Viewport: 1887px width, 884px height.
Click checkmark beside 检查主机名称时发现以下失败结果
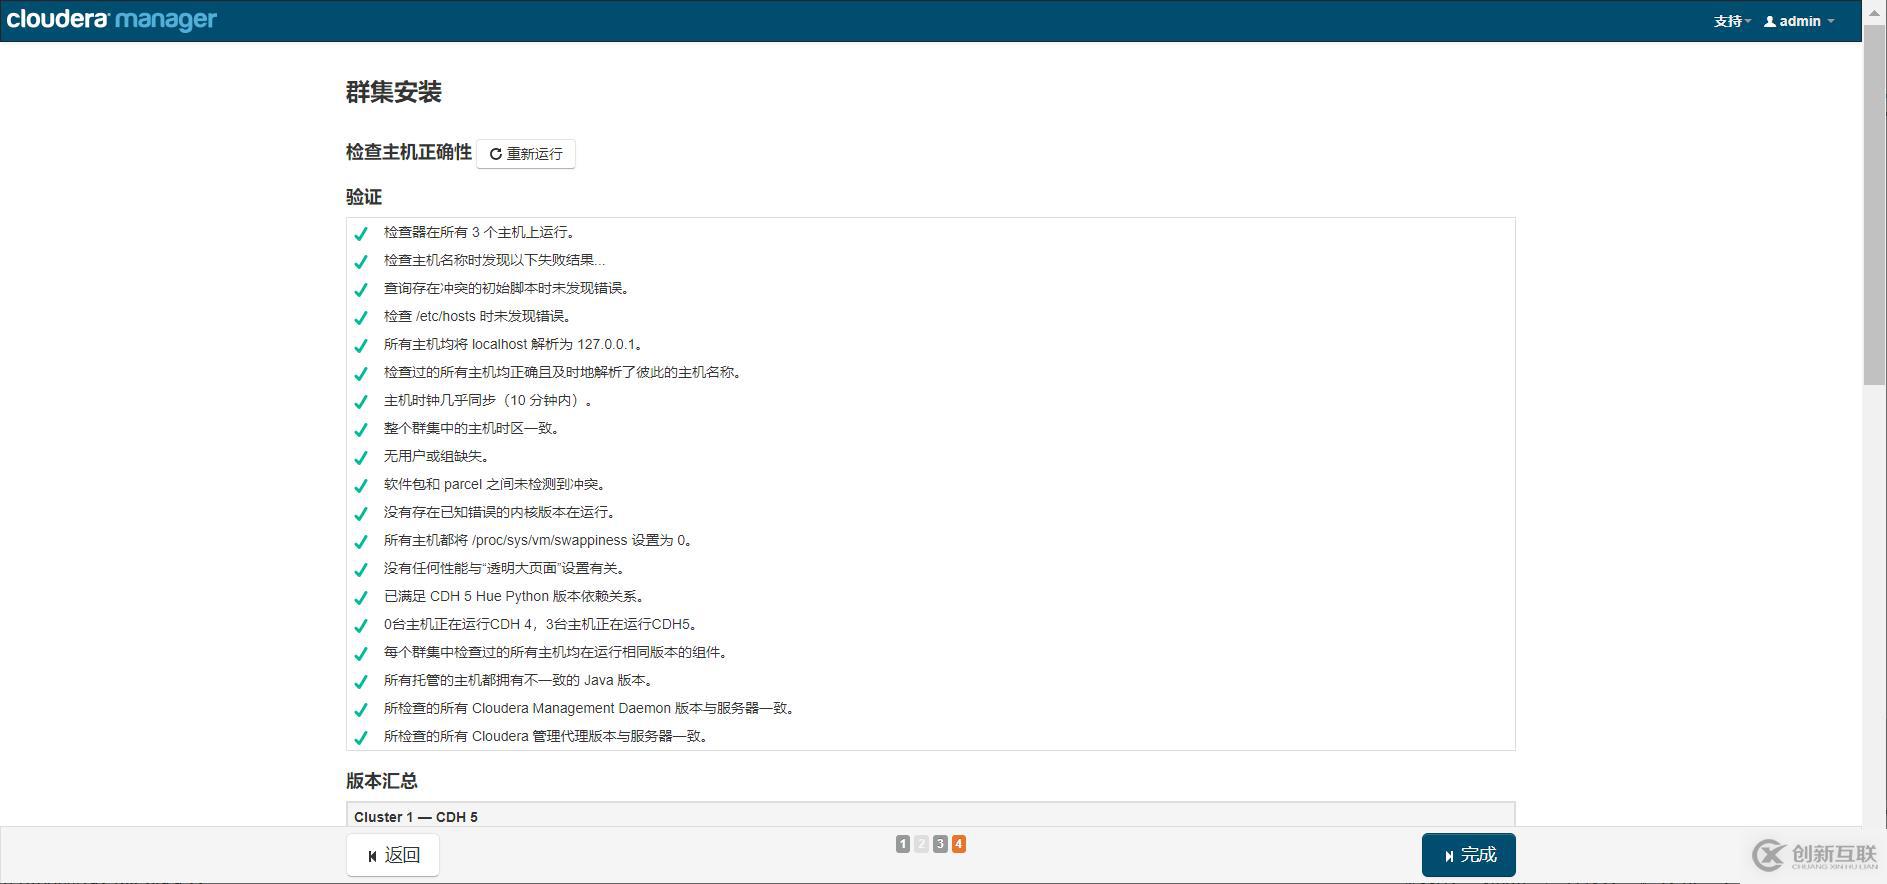(x=361, y=261)
